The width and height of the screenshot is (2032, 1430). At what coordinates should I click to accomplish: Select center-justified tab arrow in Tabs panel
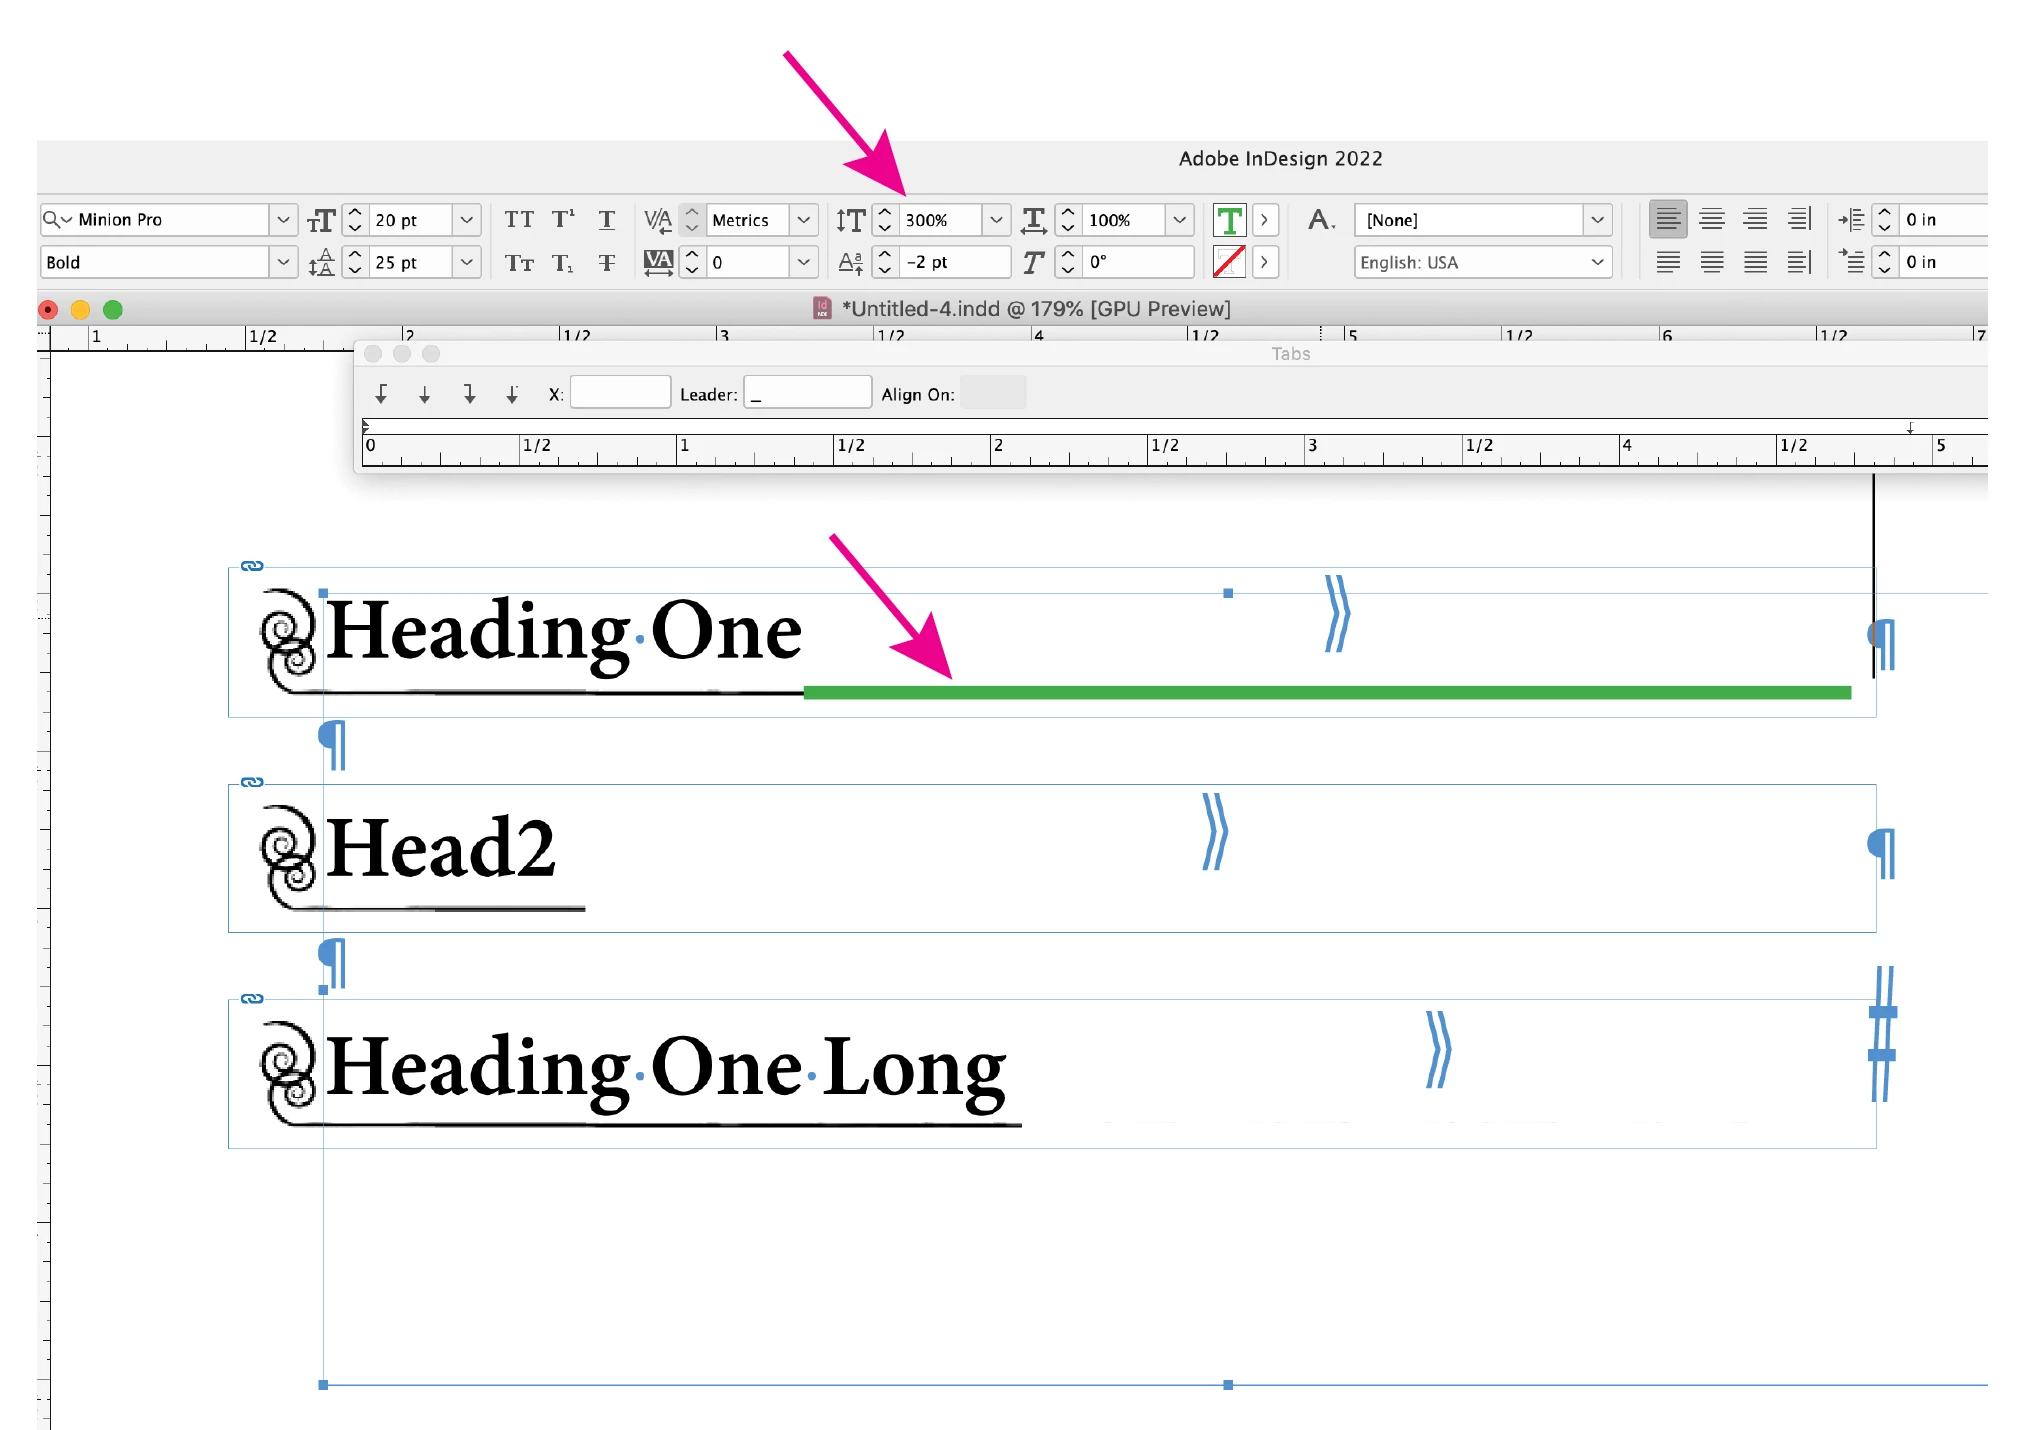point(425,394)
